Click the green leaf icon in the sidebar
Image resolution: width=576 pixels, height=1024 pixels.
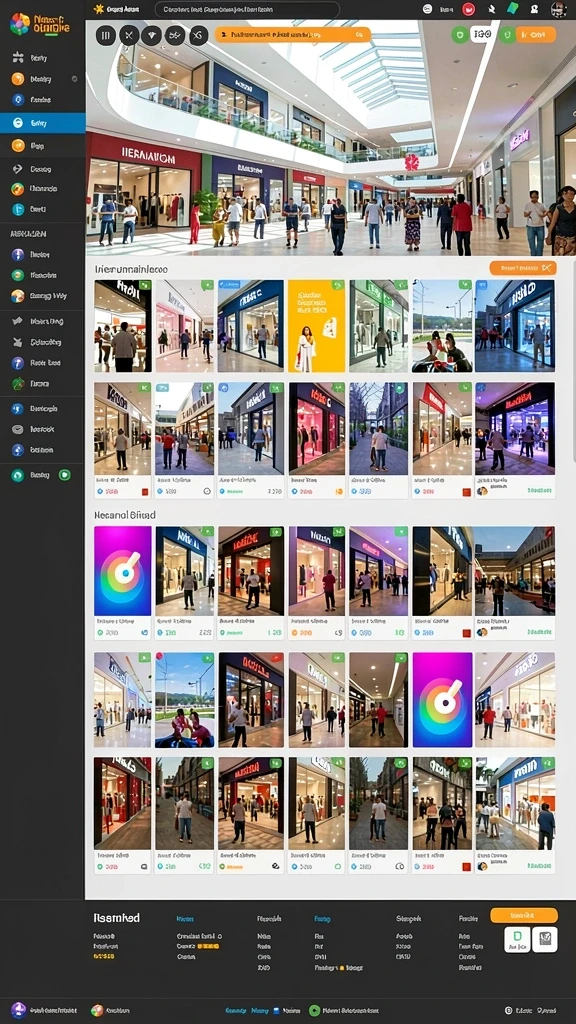tap(18, 383)
